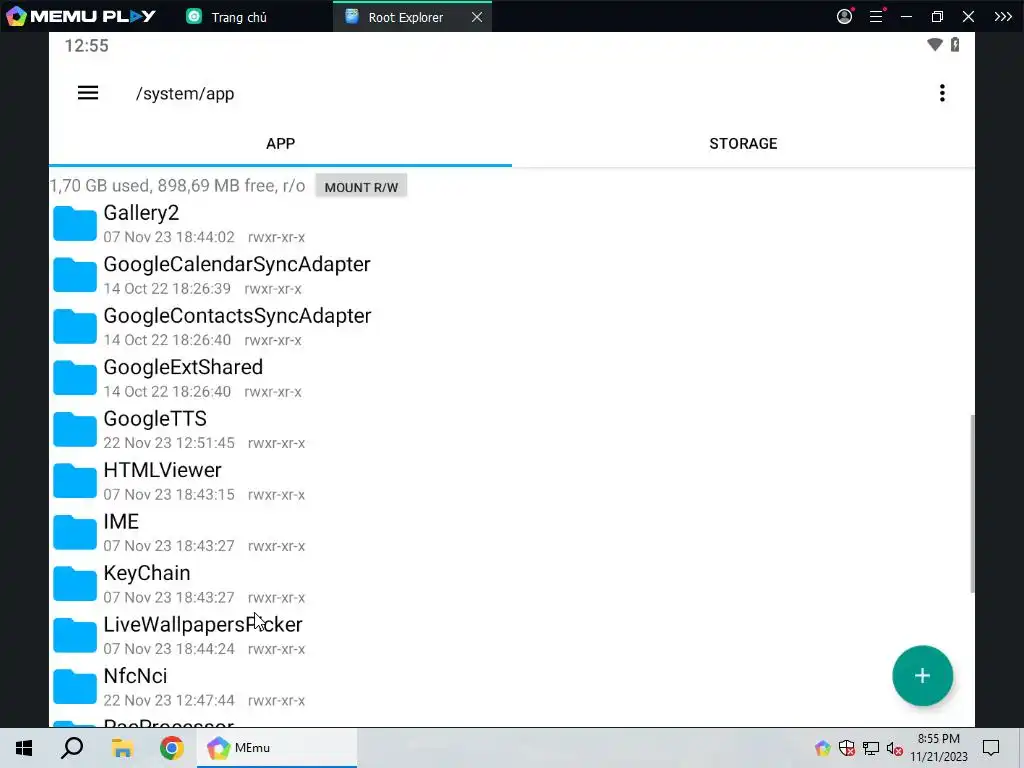
Task: Click the MEmu Play logo
Action: (81, 16)
